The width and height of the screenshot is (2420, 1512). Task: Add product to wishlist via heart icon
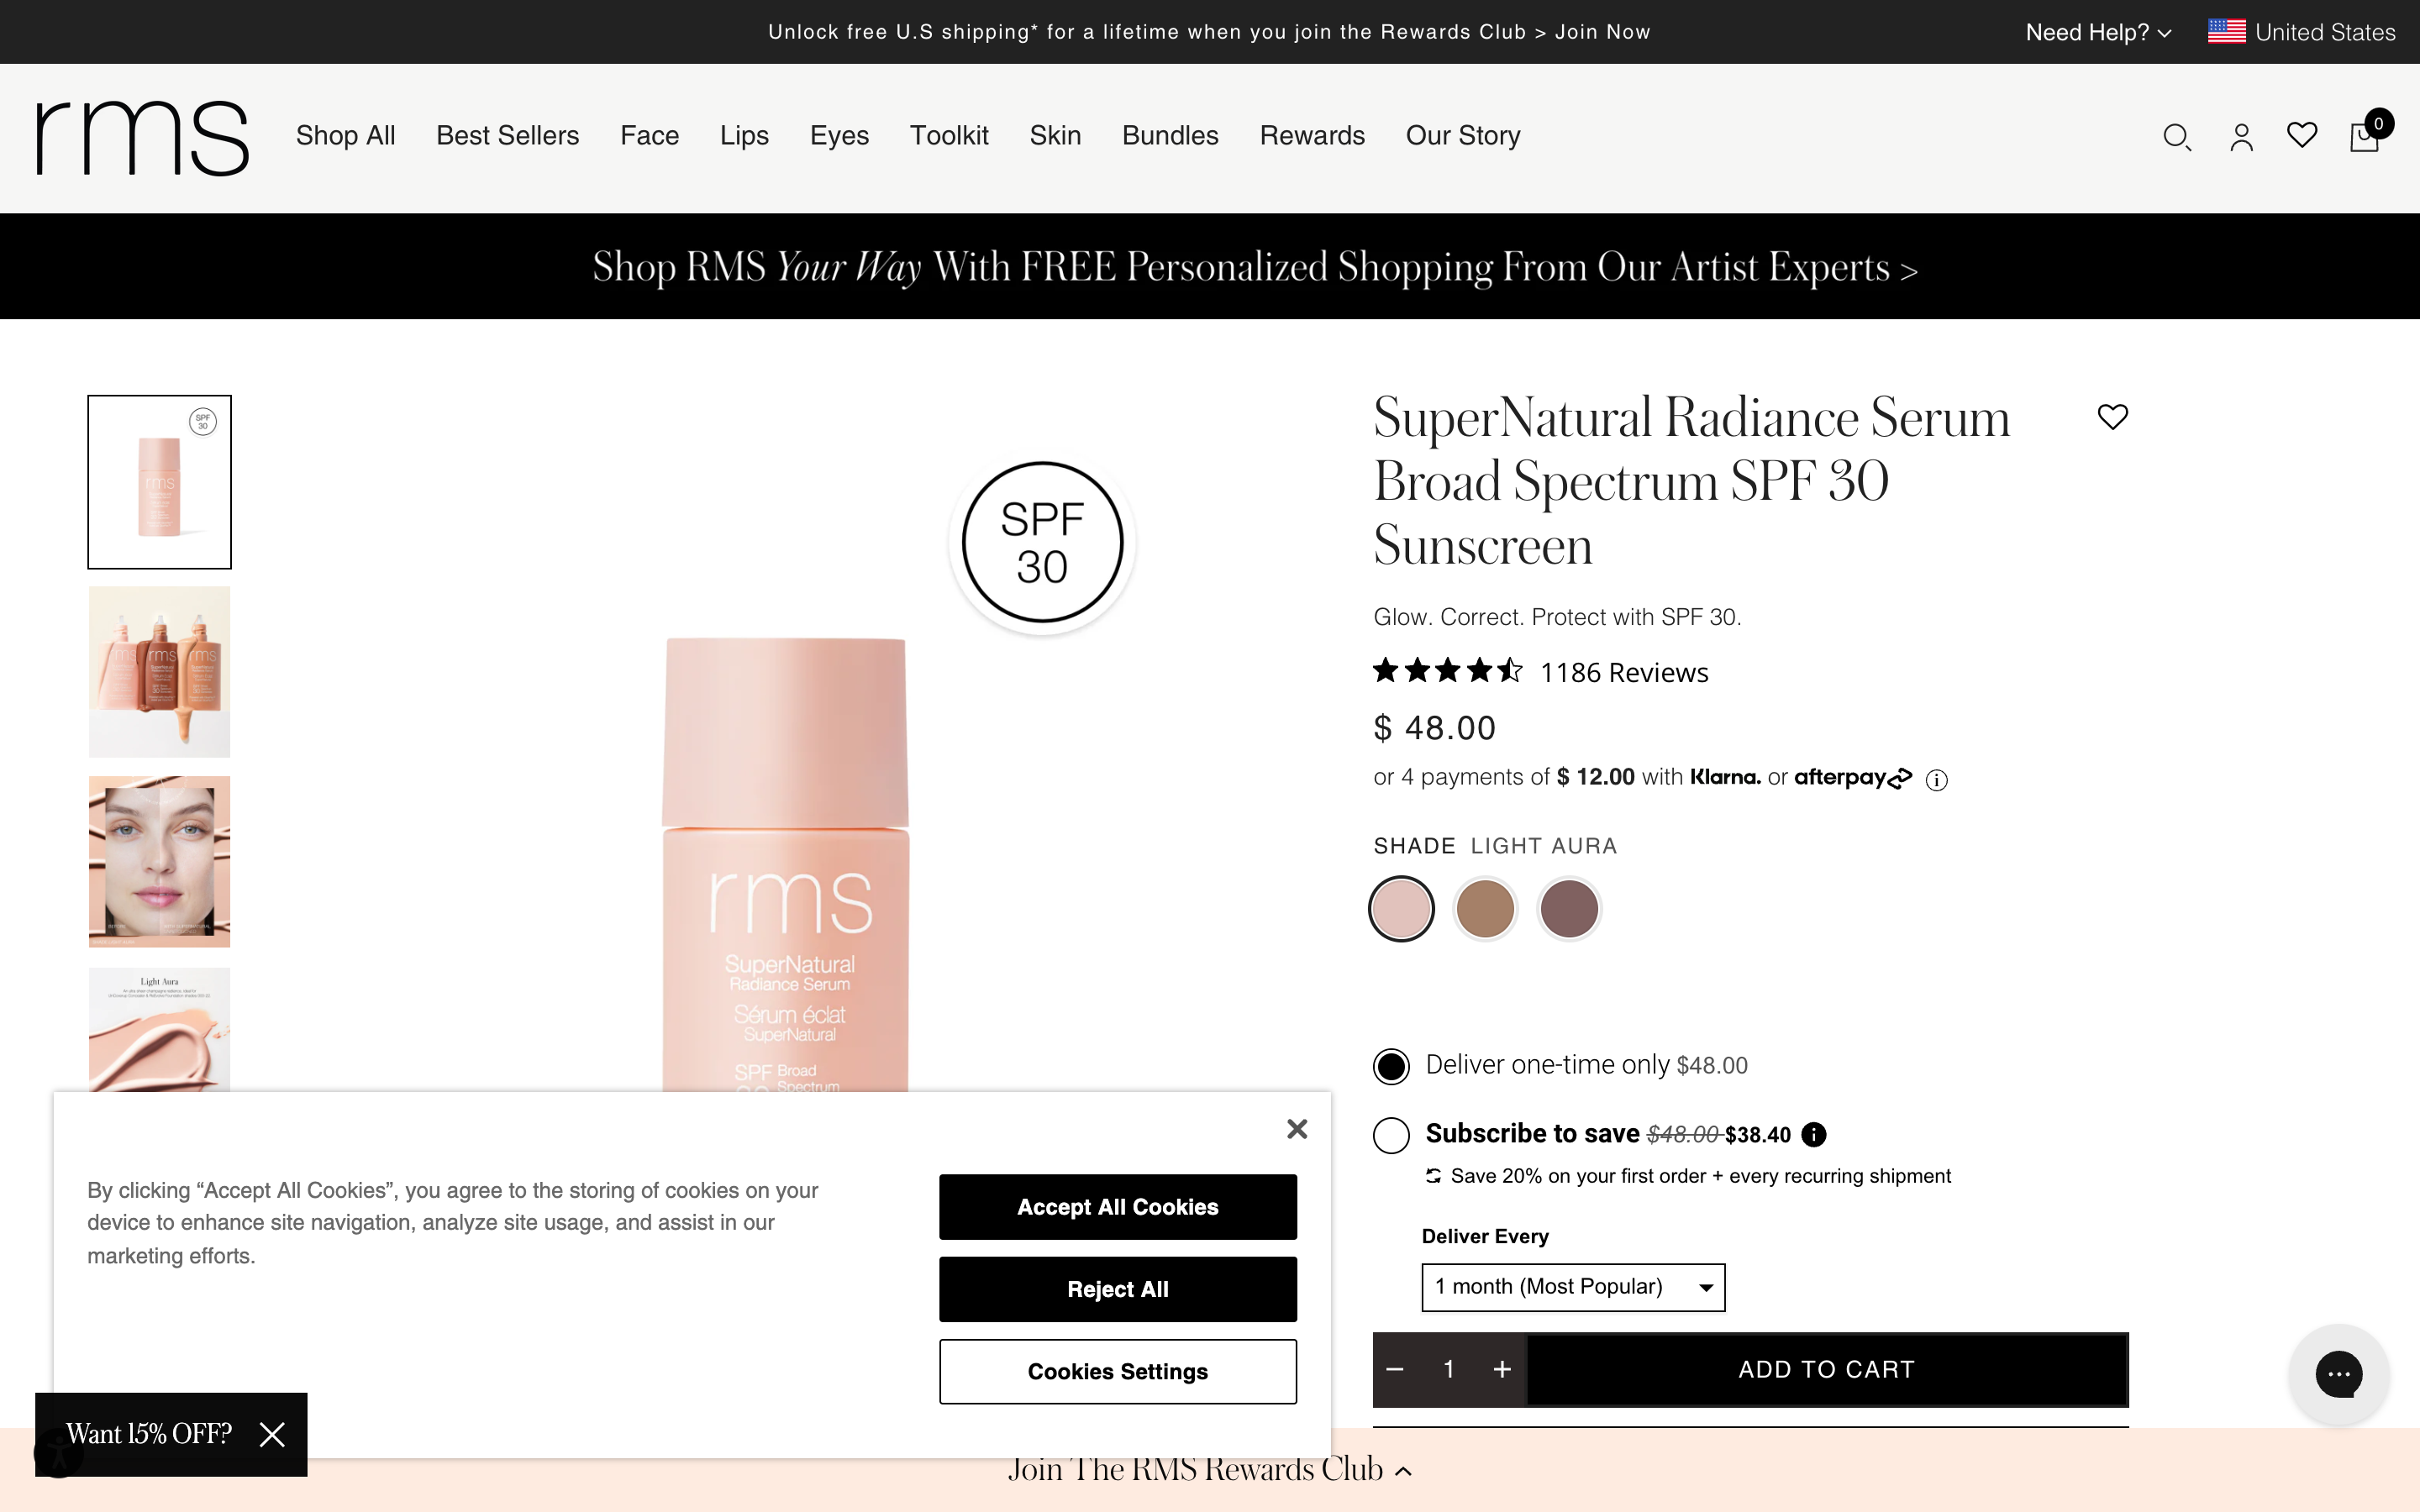(2112, 416)
